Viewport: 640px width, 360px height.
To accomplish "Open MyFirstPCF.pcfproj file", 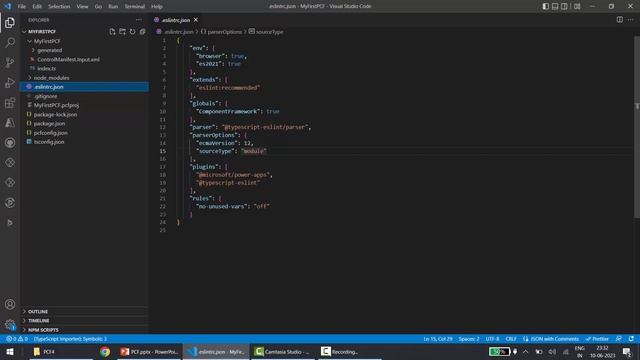I will coord(85,105).
